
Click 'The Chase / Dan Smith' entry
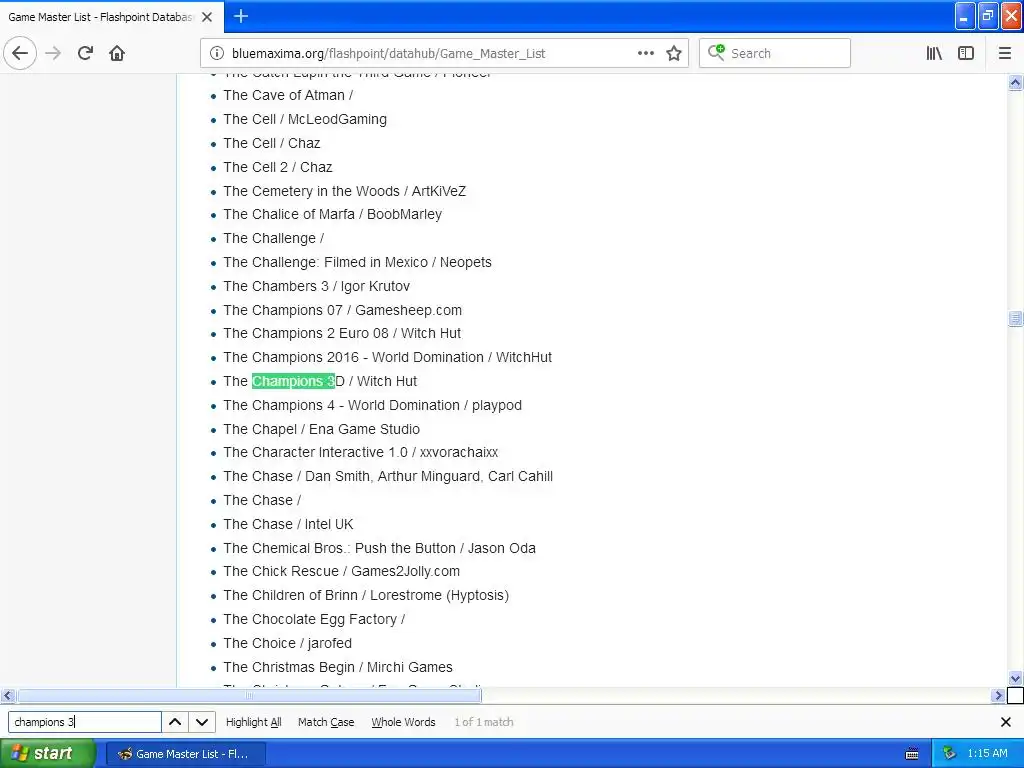[388, 477]
